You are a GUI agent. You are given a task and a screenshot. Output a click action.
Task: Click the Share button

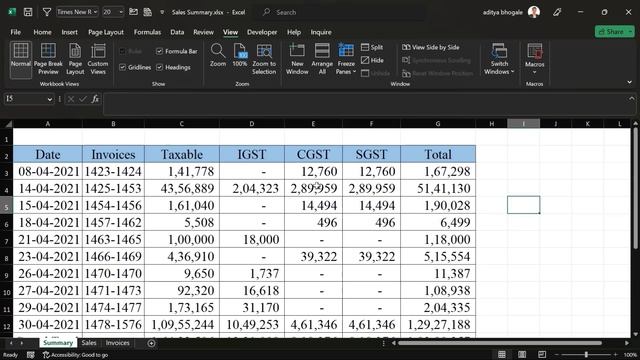pyautogui.click(x=611, y=32)
